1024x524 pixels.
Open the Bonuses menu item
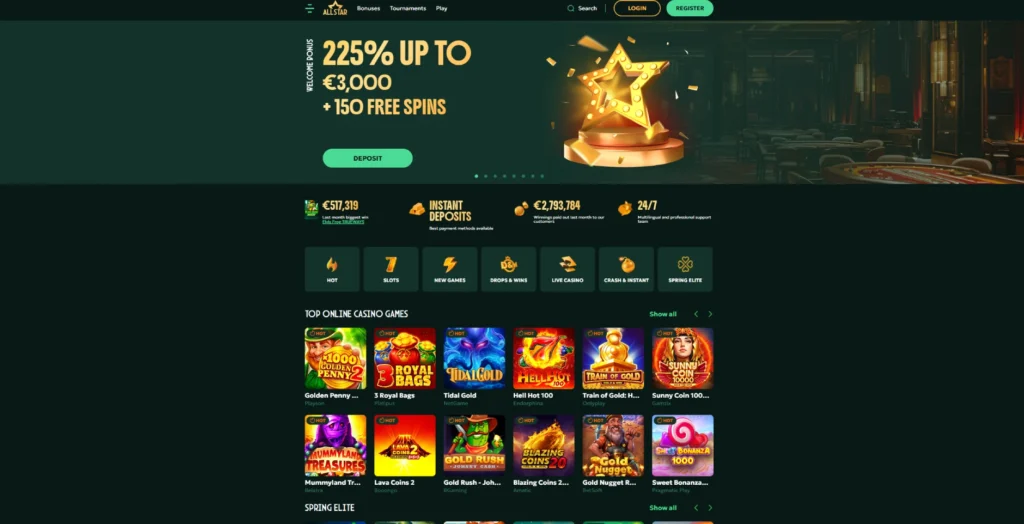coord(368,8)
